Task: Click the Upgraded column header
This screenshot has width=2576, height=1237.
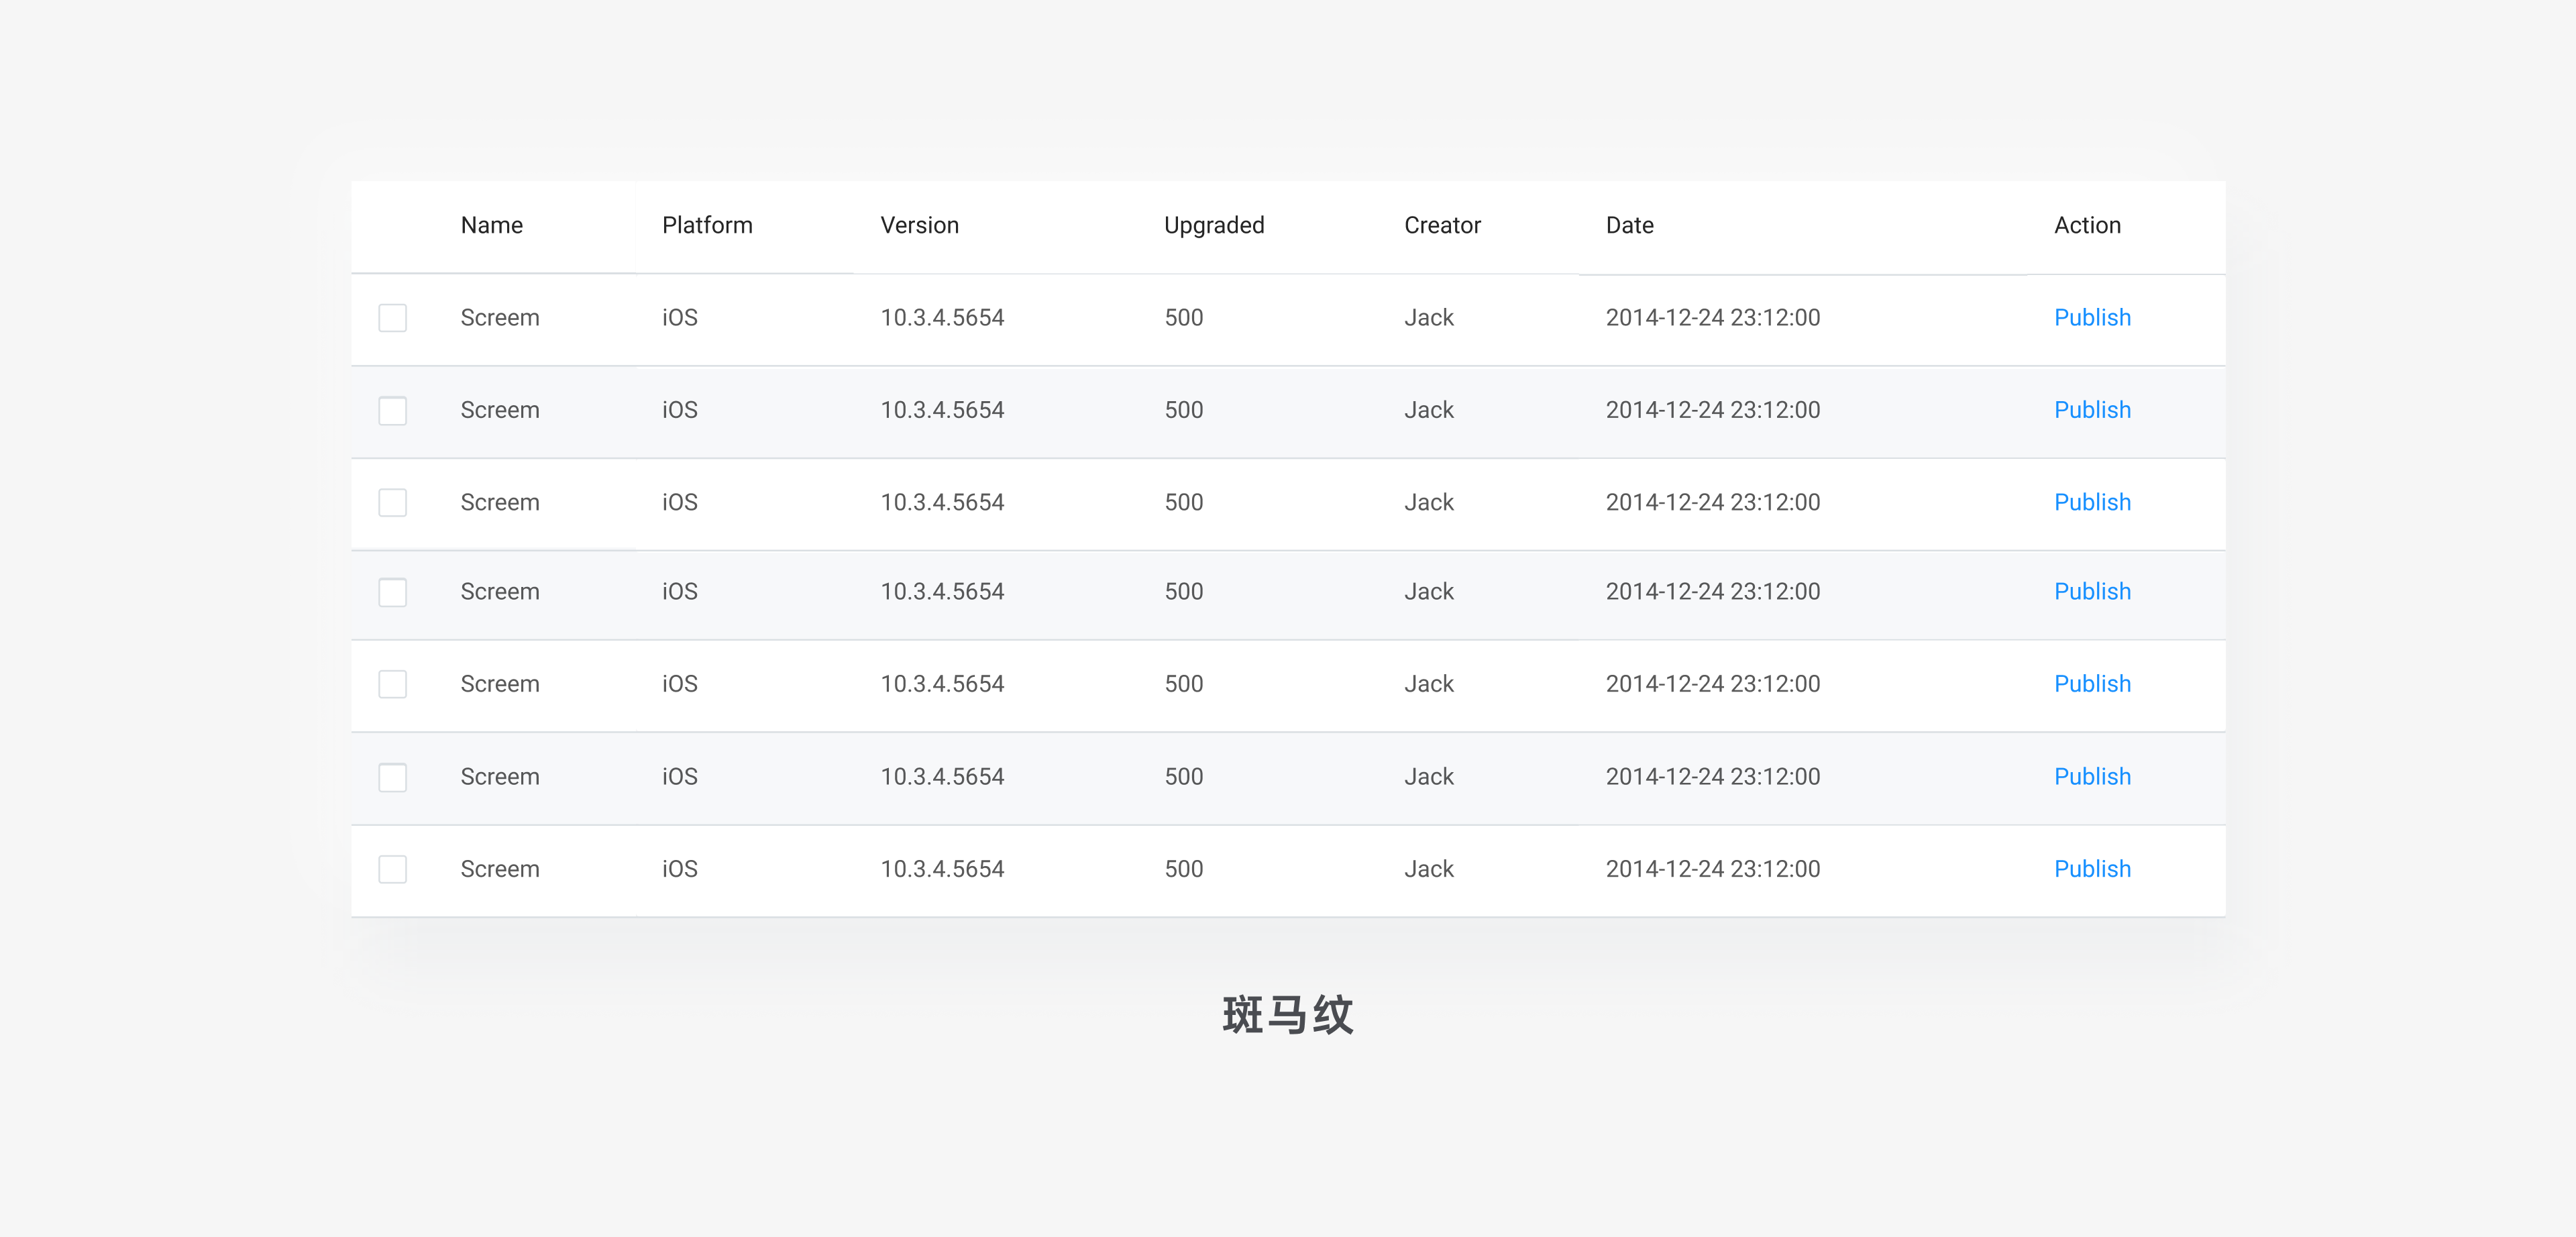Action: click(x=1213, y=226)
